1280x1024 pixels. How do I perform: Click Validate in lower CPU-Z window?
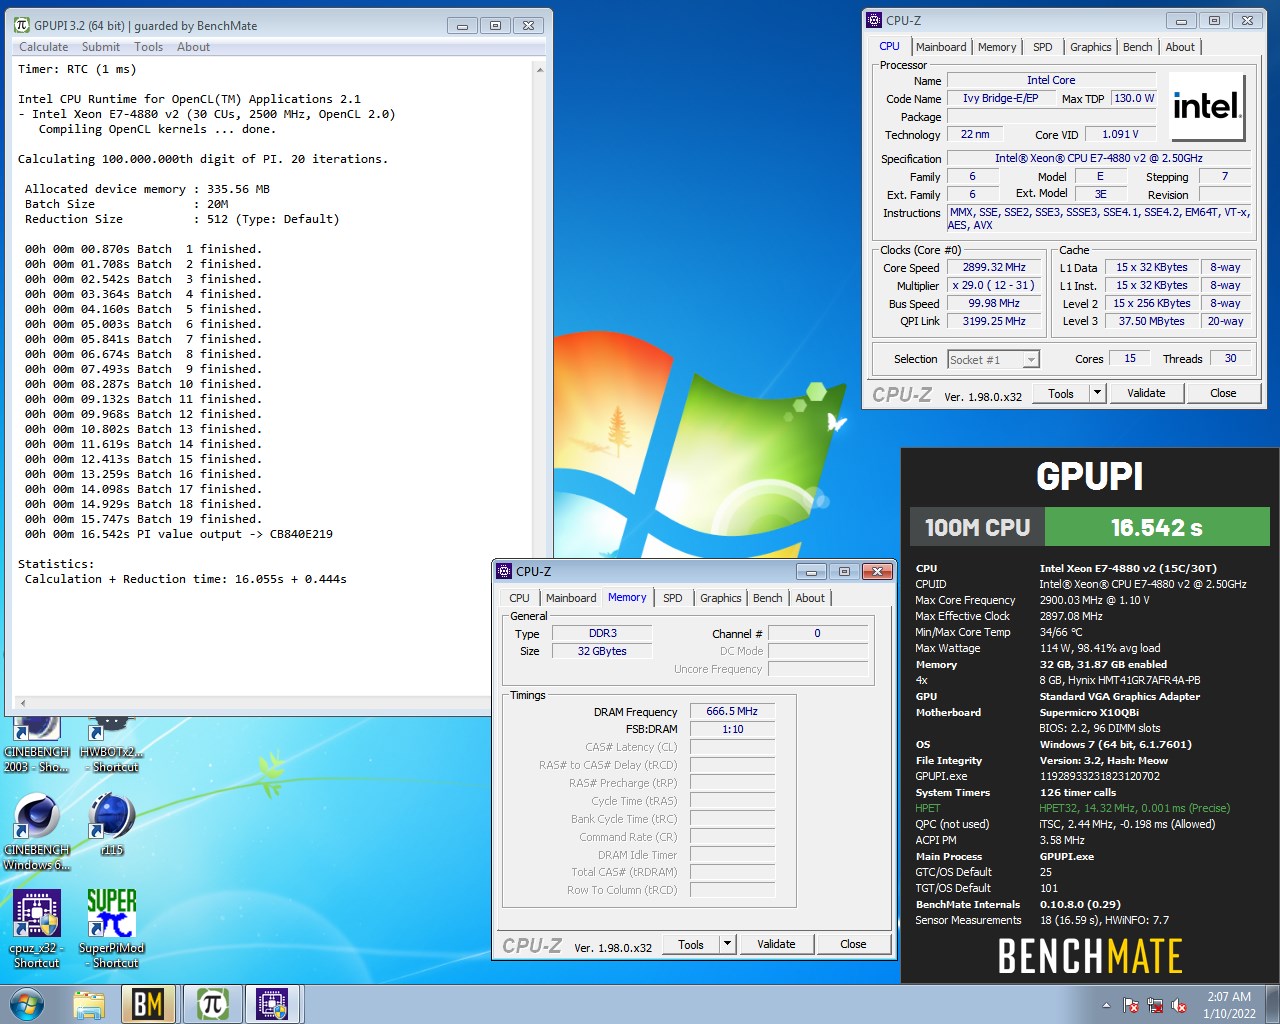[x=776, y=945]
